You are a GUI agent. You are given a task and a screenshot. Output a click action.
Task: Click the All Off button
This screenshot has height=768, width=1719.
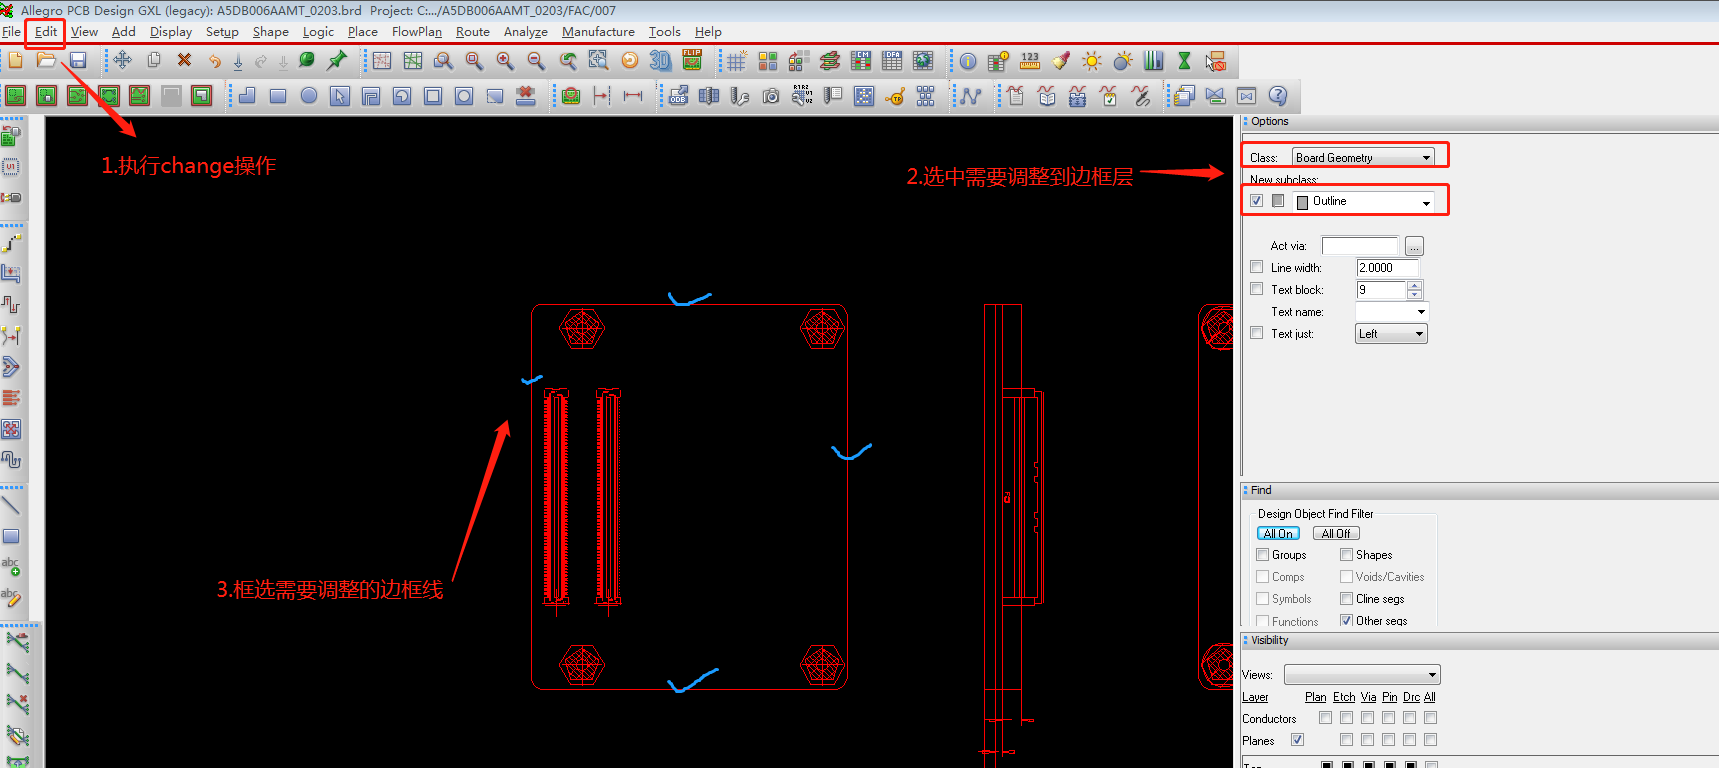(1336, 534)
